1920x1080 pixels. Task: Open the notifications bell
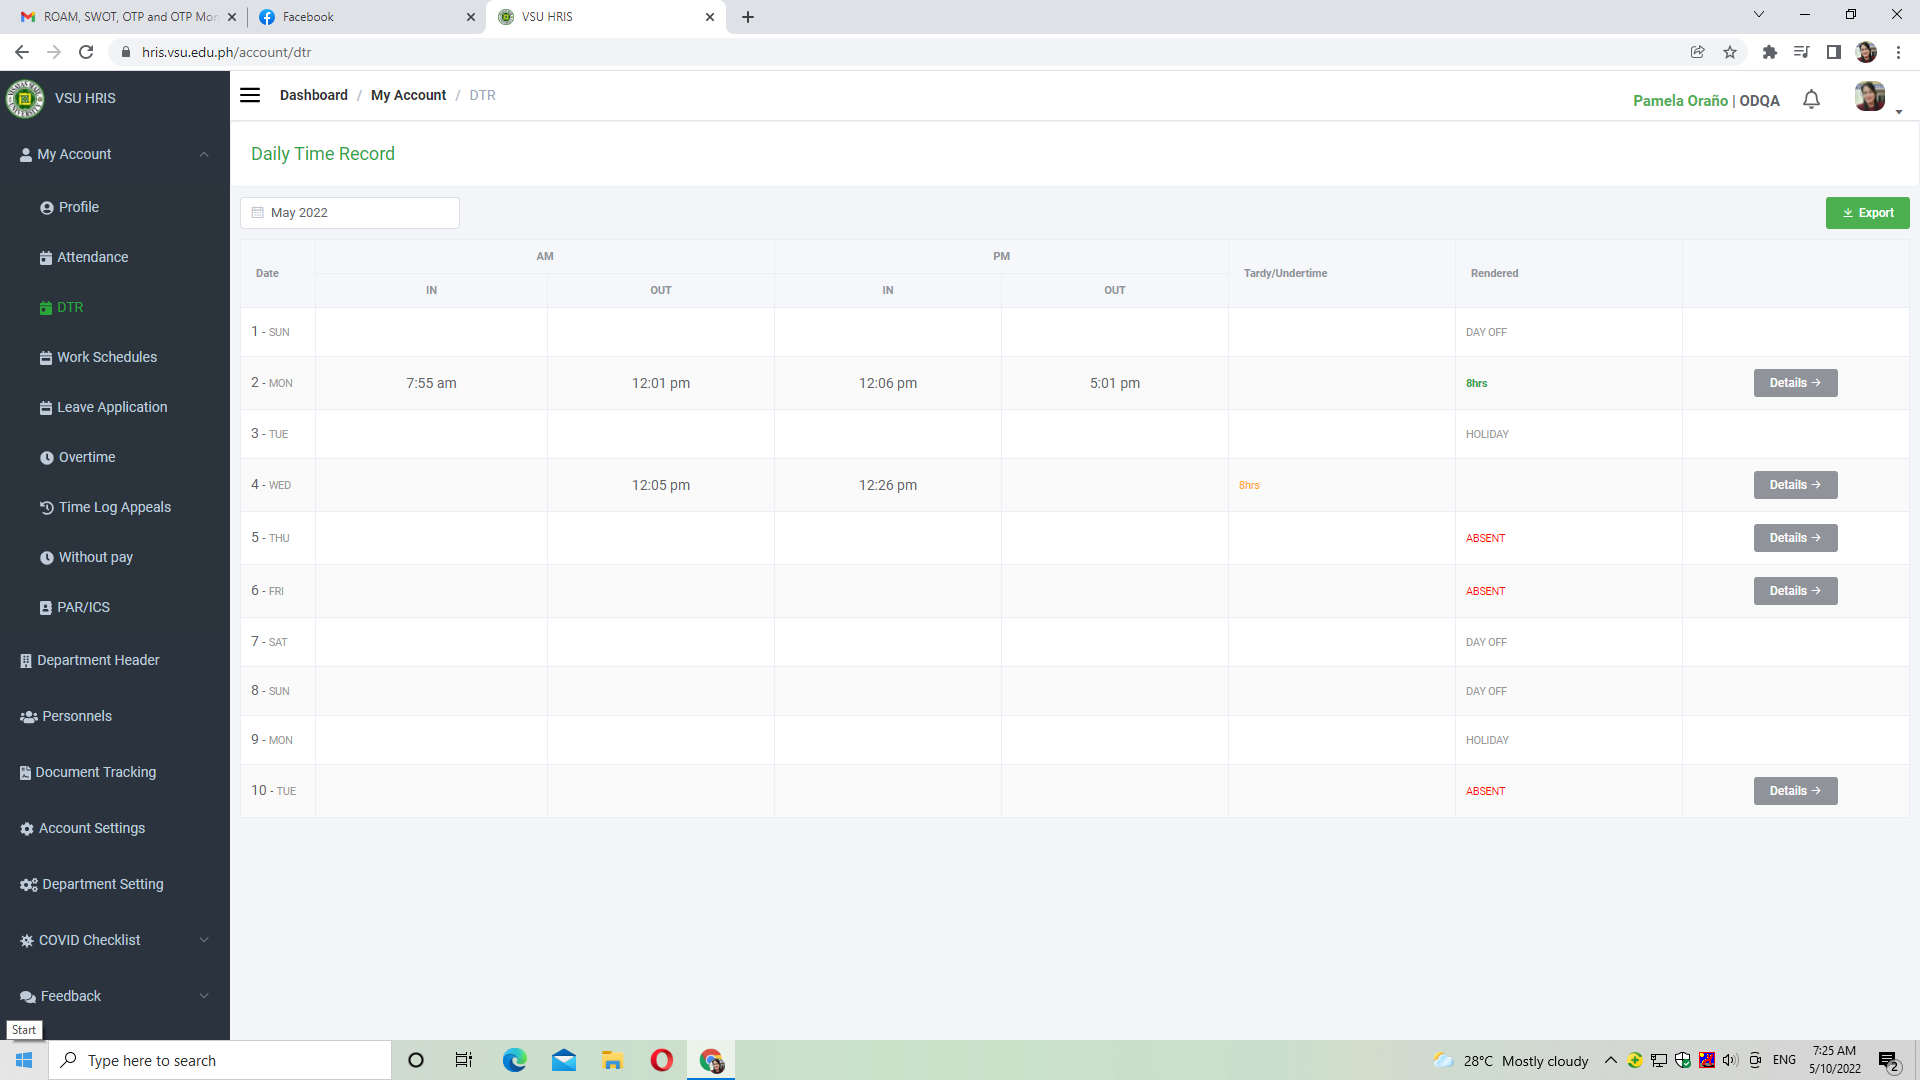pos(1811,99)
